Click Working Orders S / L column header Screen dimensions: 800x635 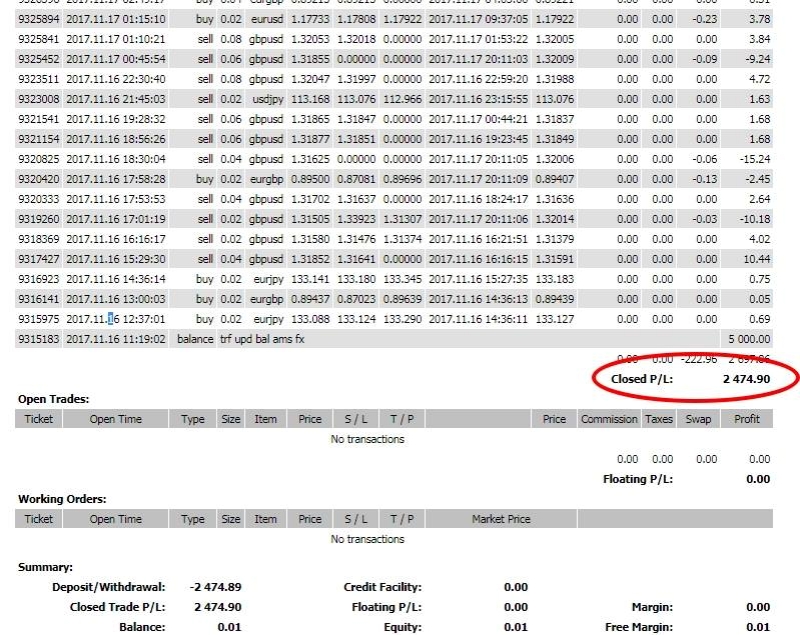point(356,519)
